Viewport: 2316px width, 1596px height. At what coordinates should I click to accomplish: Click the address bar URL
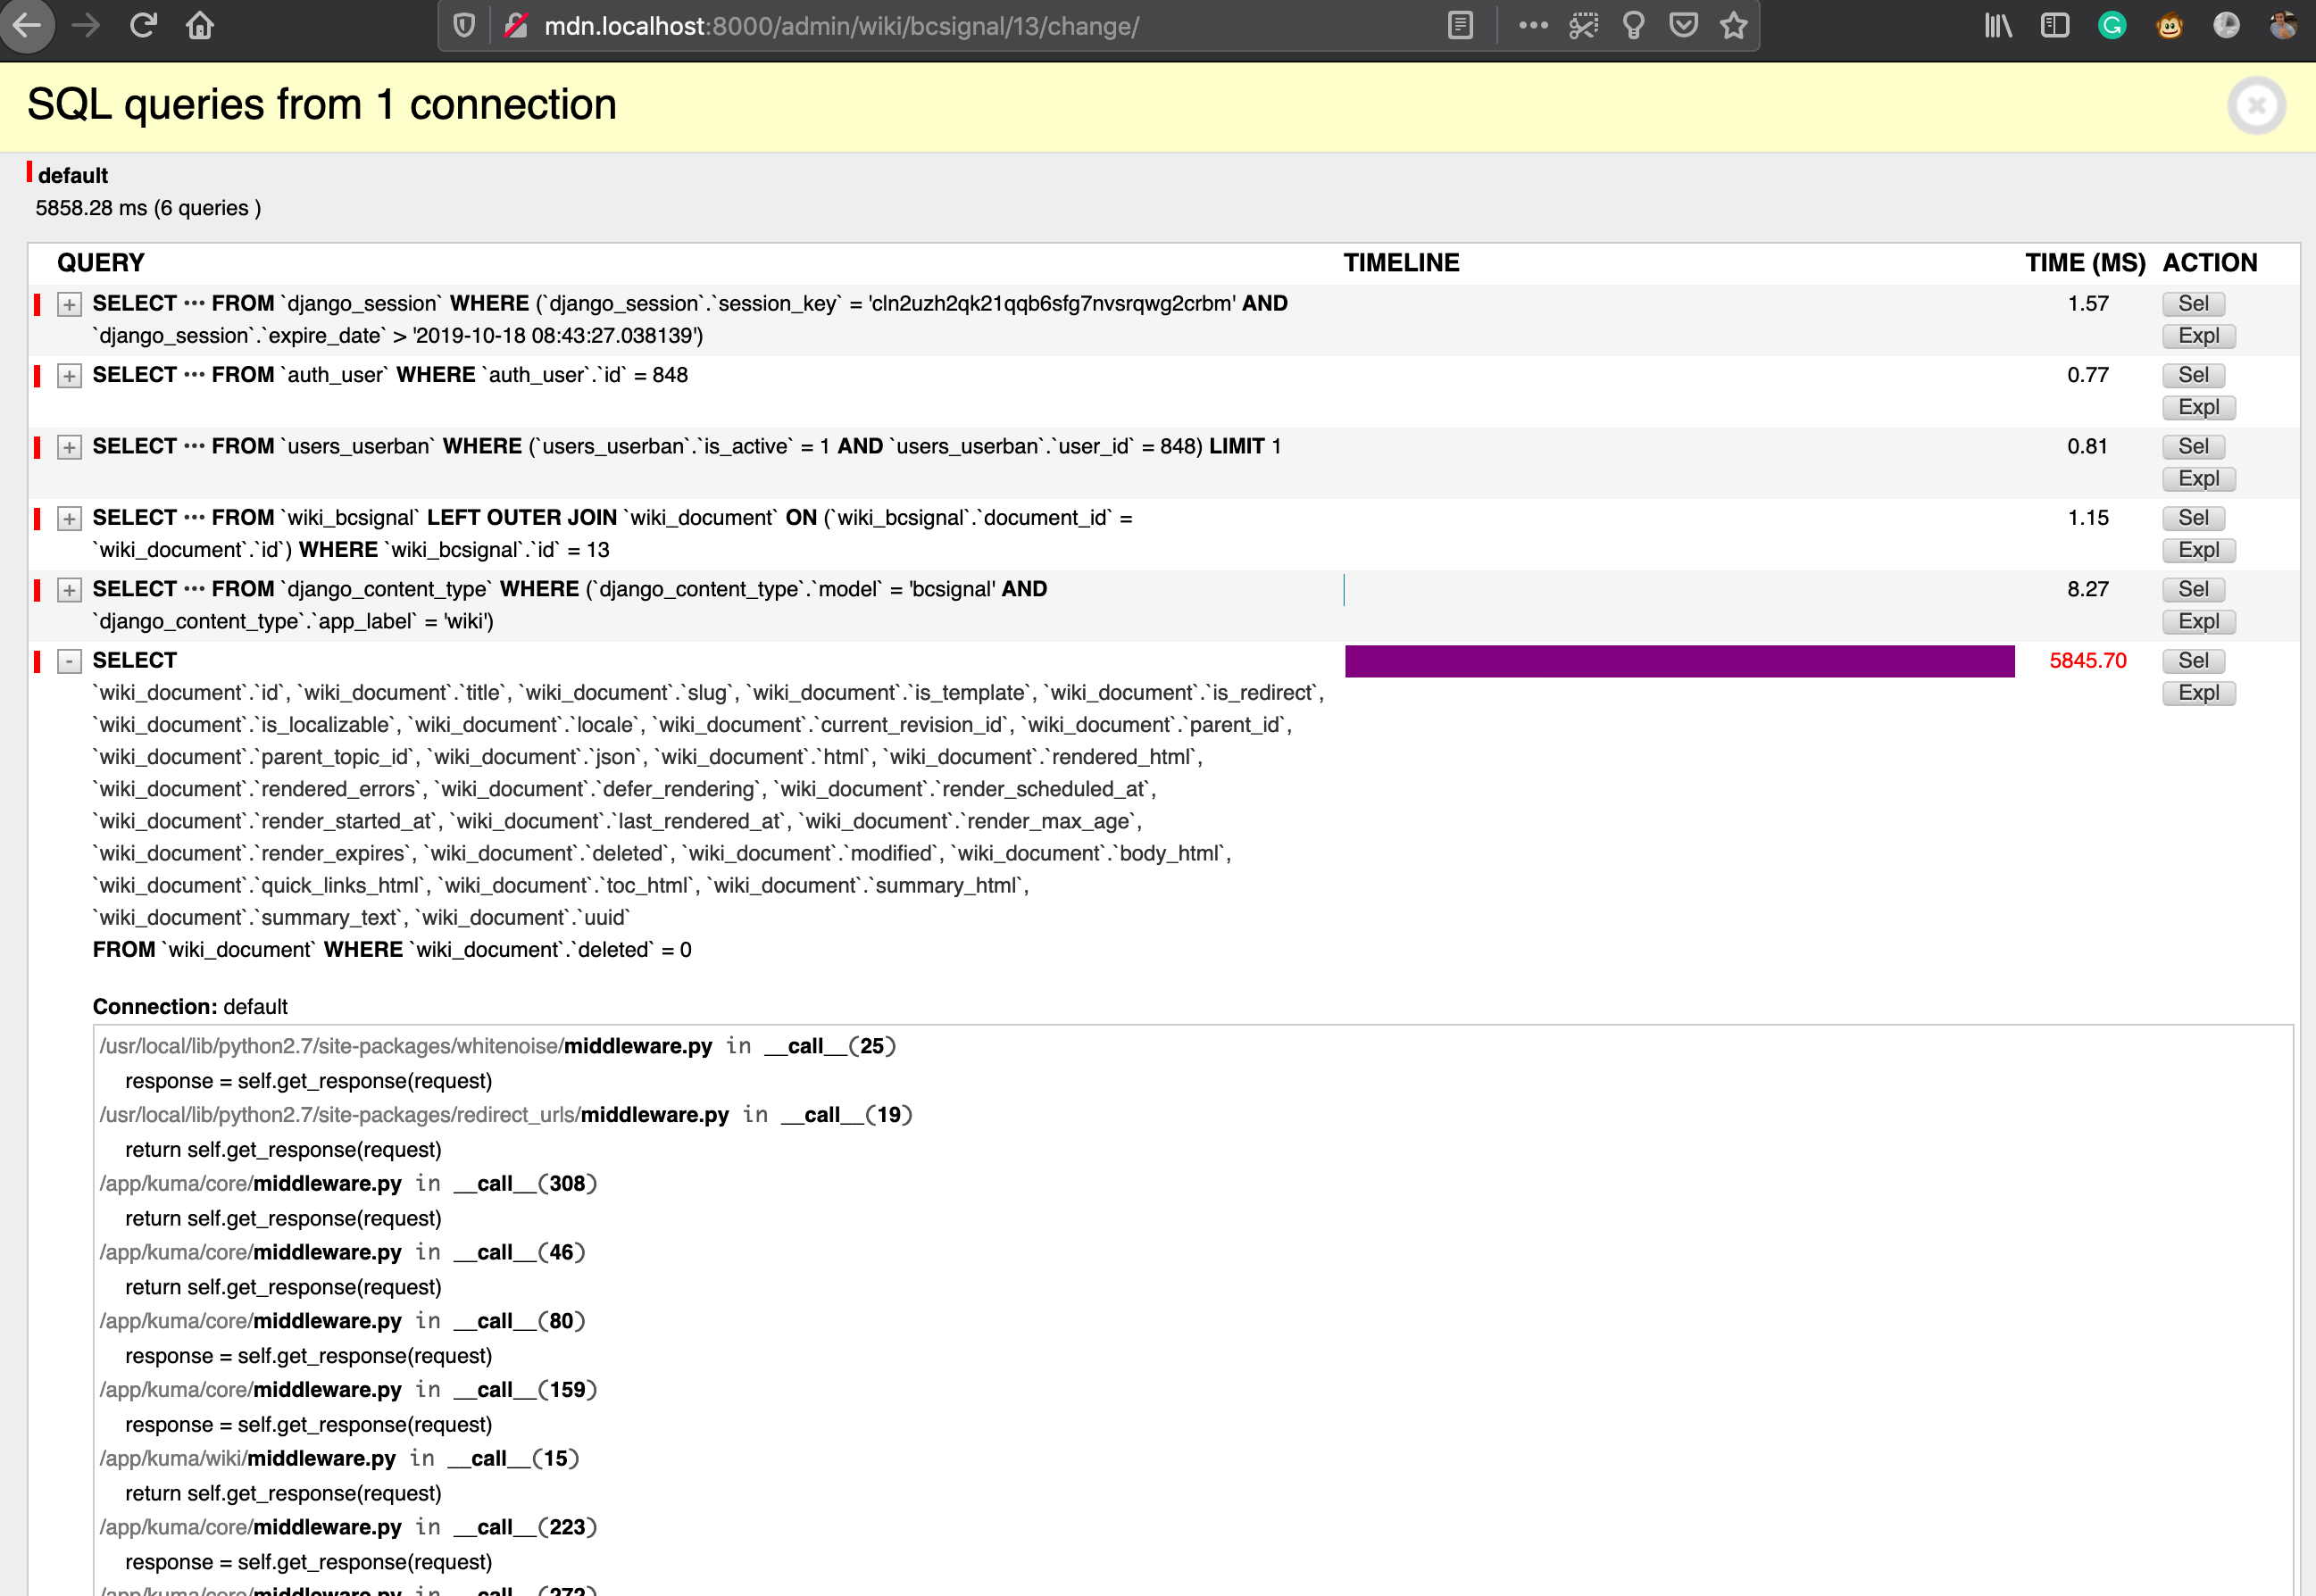pyautogui.click(x=841, y=26)
